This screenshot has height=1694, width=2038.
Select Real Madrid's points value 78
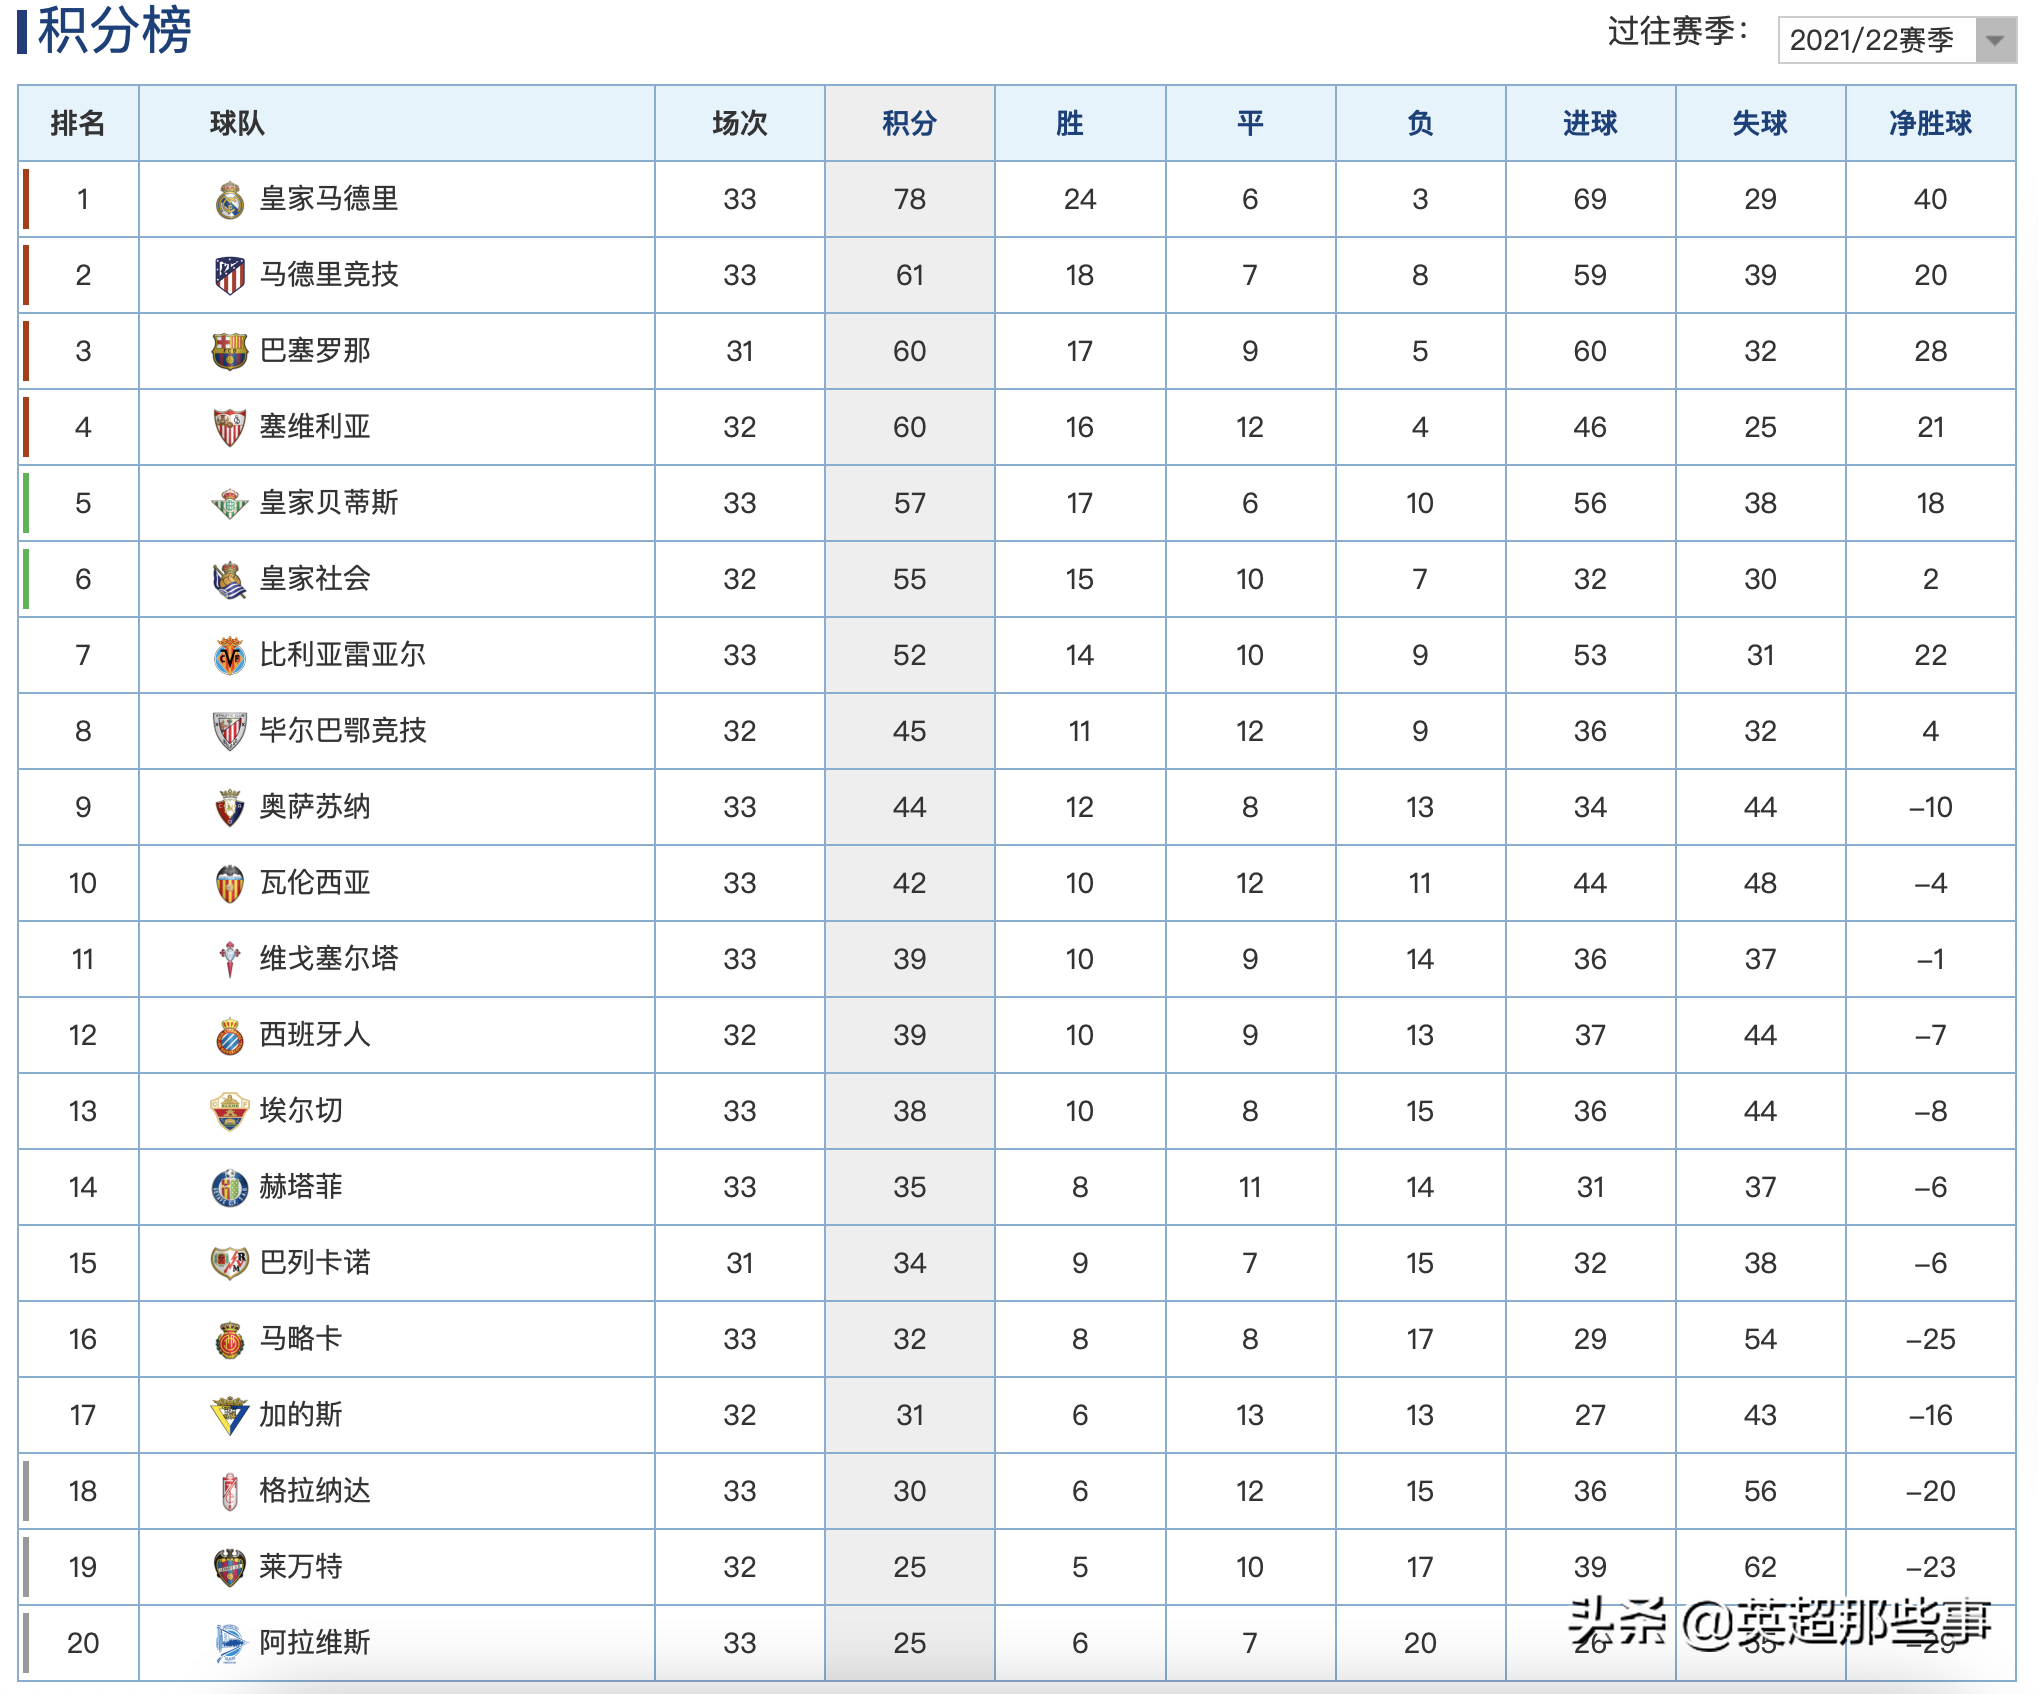click(x=910, y=200)
